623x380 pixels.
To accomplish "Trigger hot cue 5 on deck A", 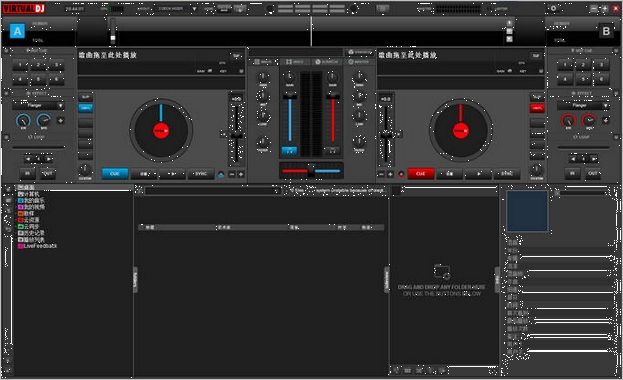I will click(38, 79).
